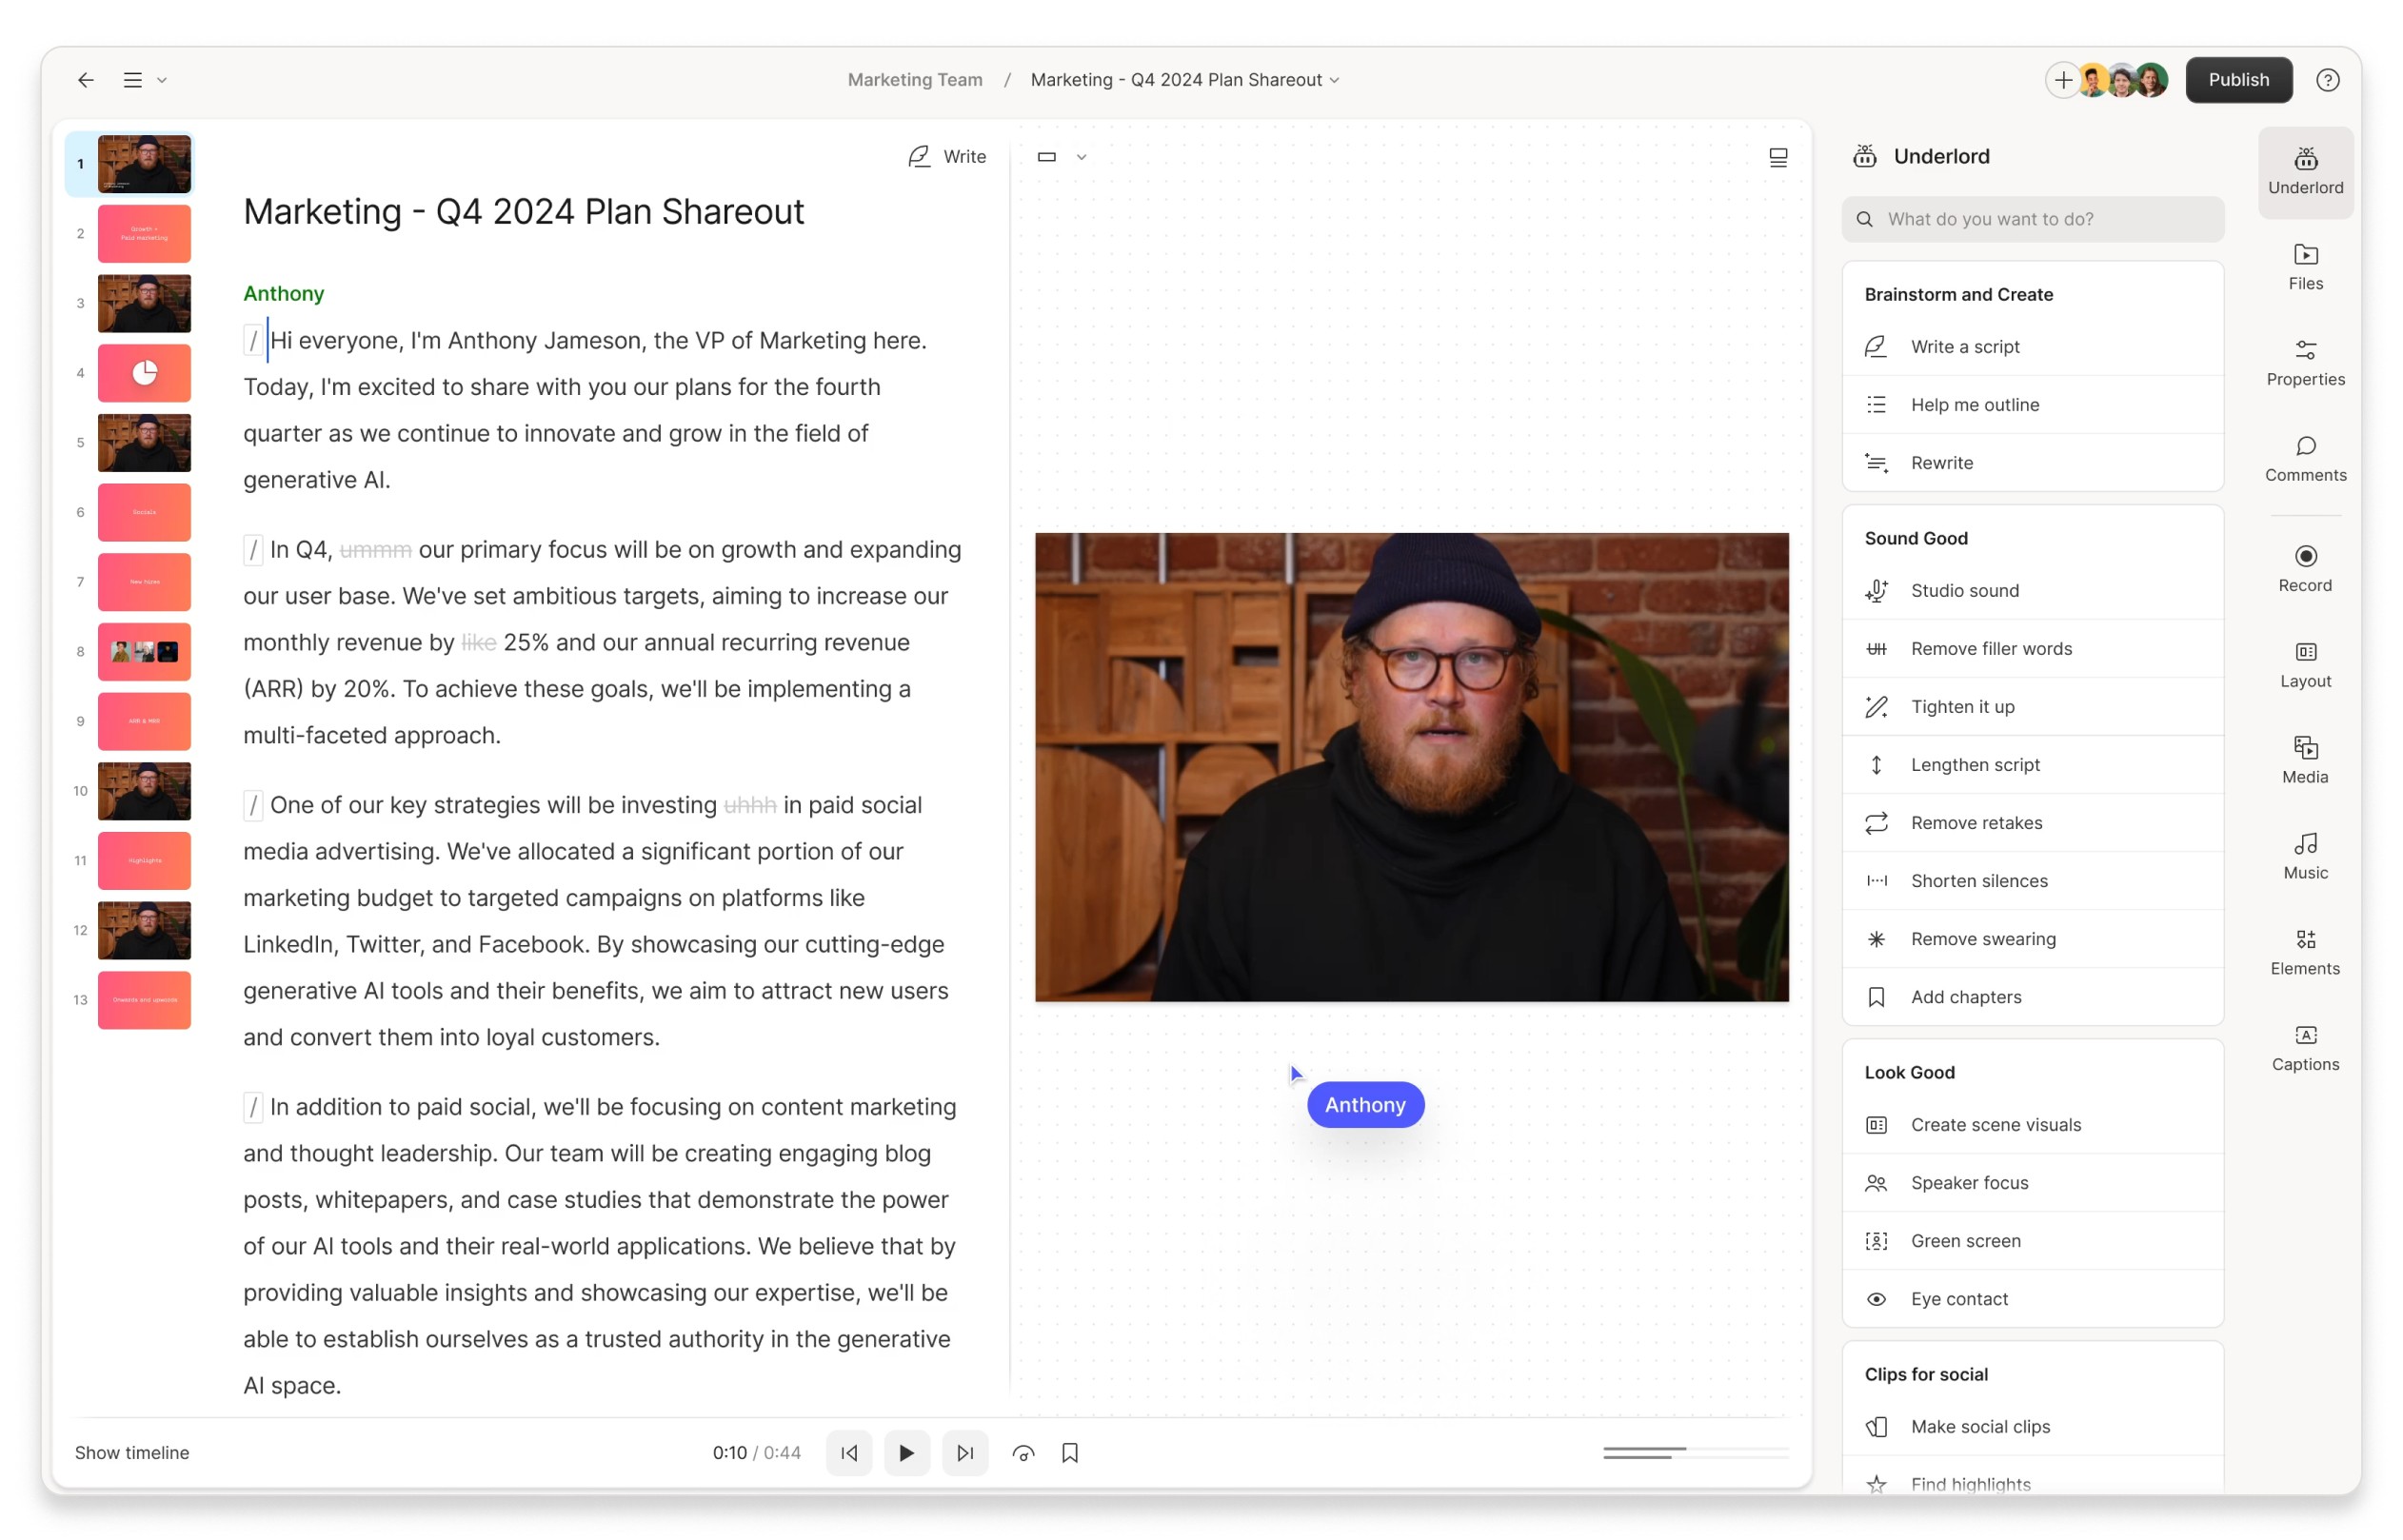Select scene 4 thumbnail with pie chart
The height and width of the screenshot is (1540, 2403).
[x=144, y=373]
